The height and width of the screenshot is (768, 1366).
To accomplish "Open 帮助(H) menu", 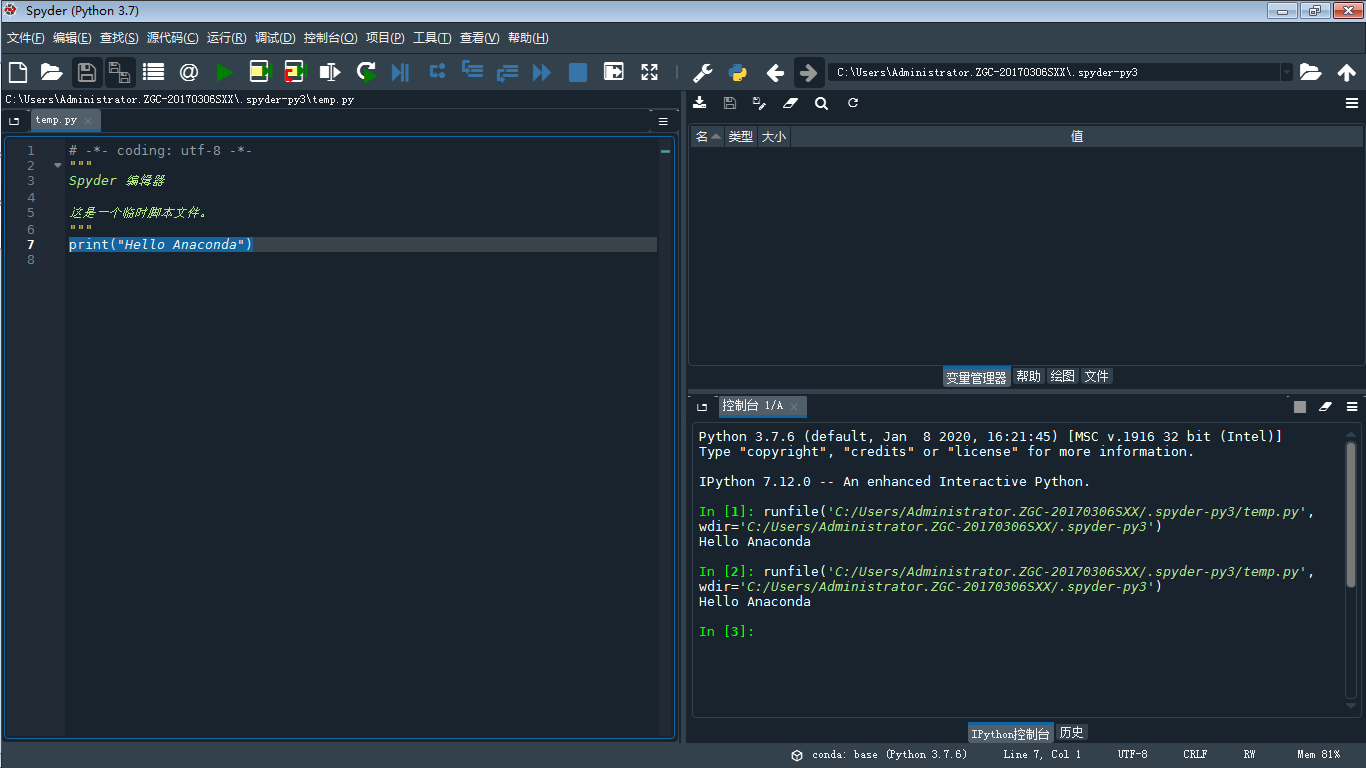I will pyautogui.click(x=528, y=38).
